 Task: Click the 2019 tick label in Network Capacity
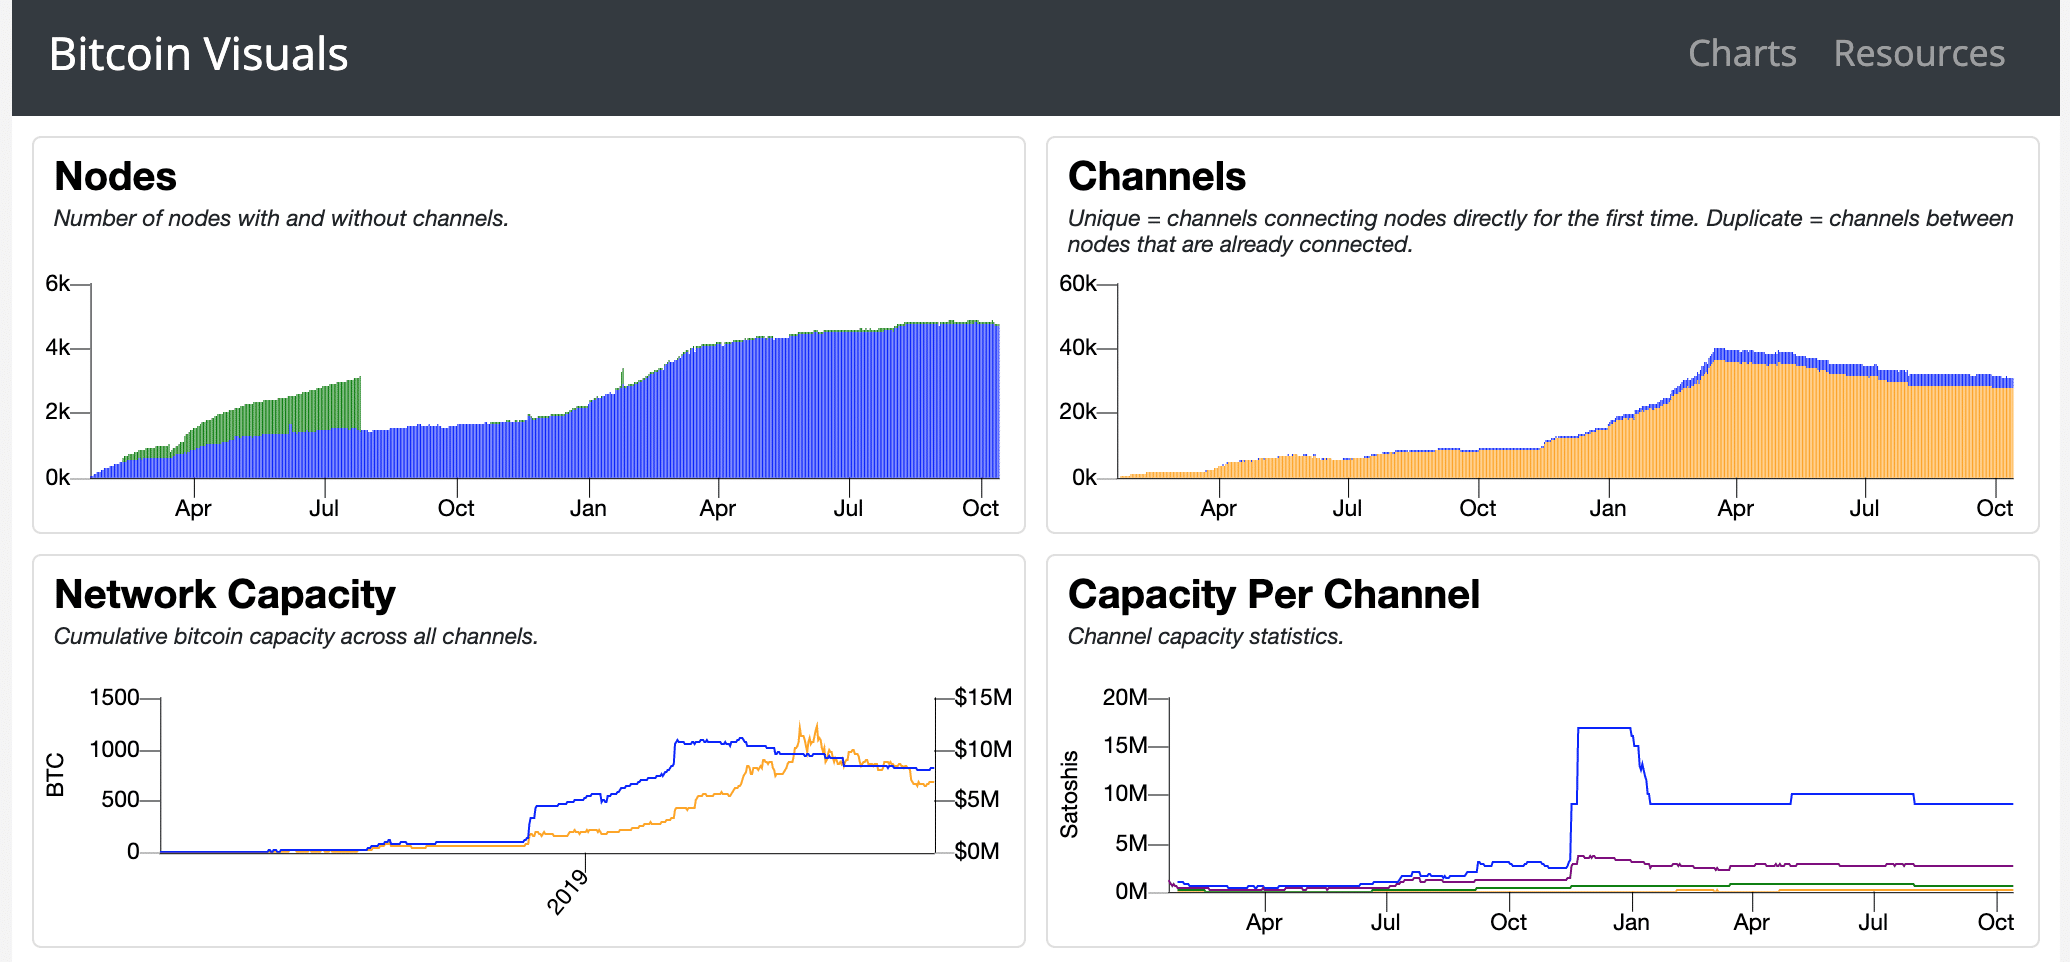567,892
